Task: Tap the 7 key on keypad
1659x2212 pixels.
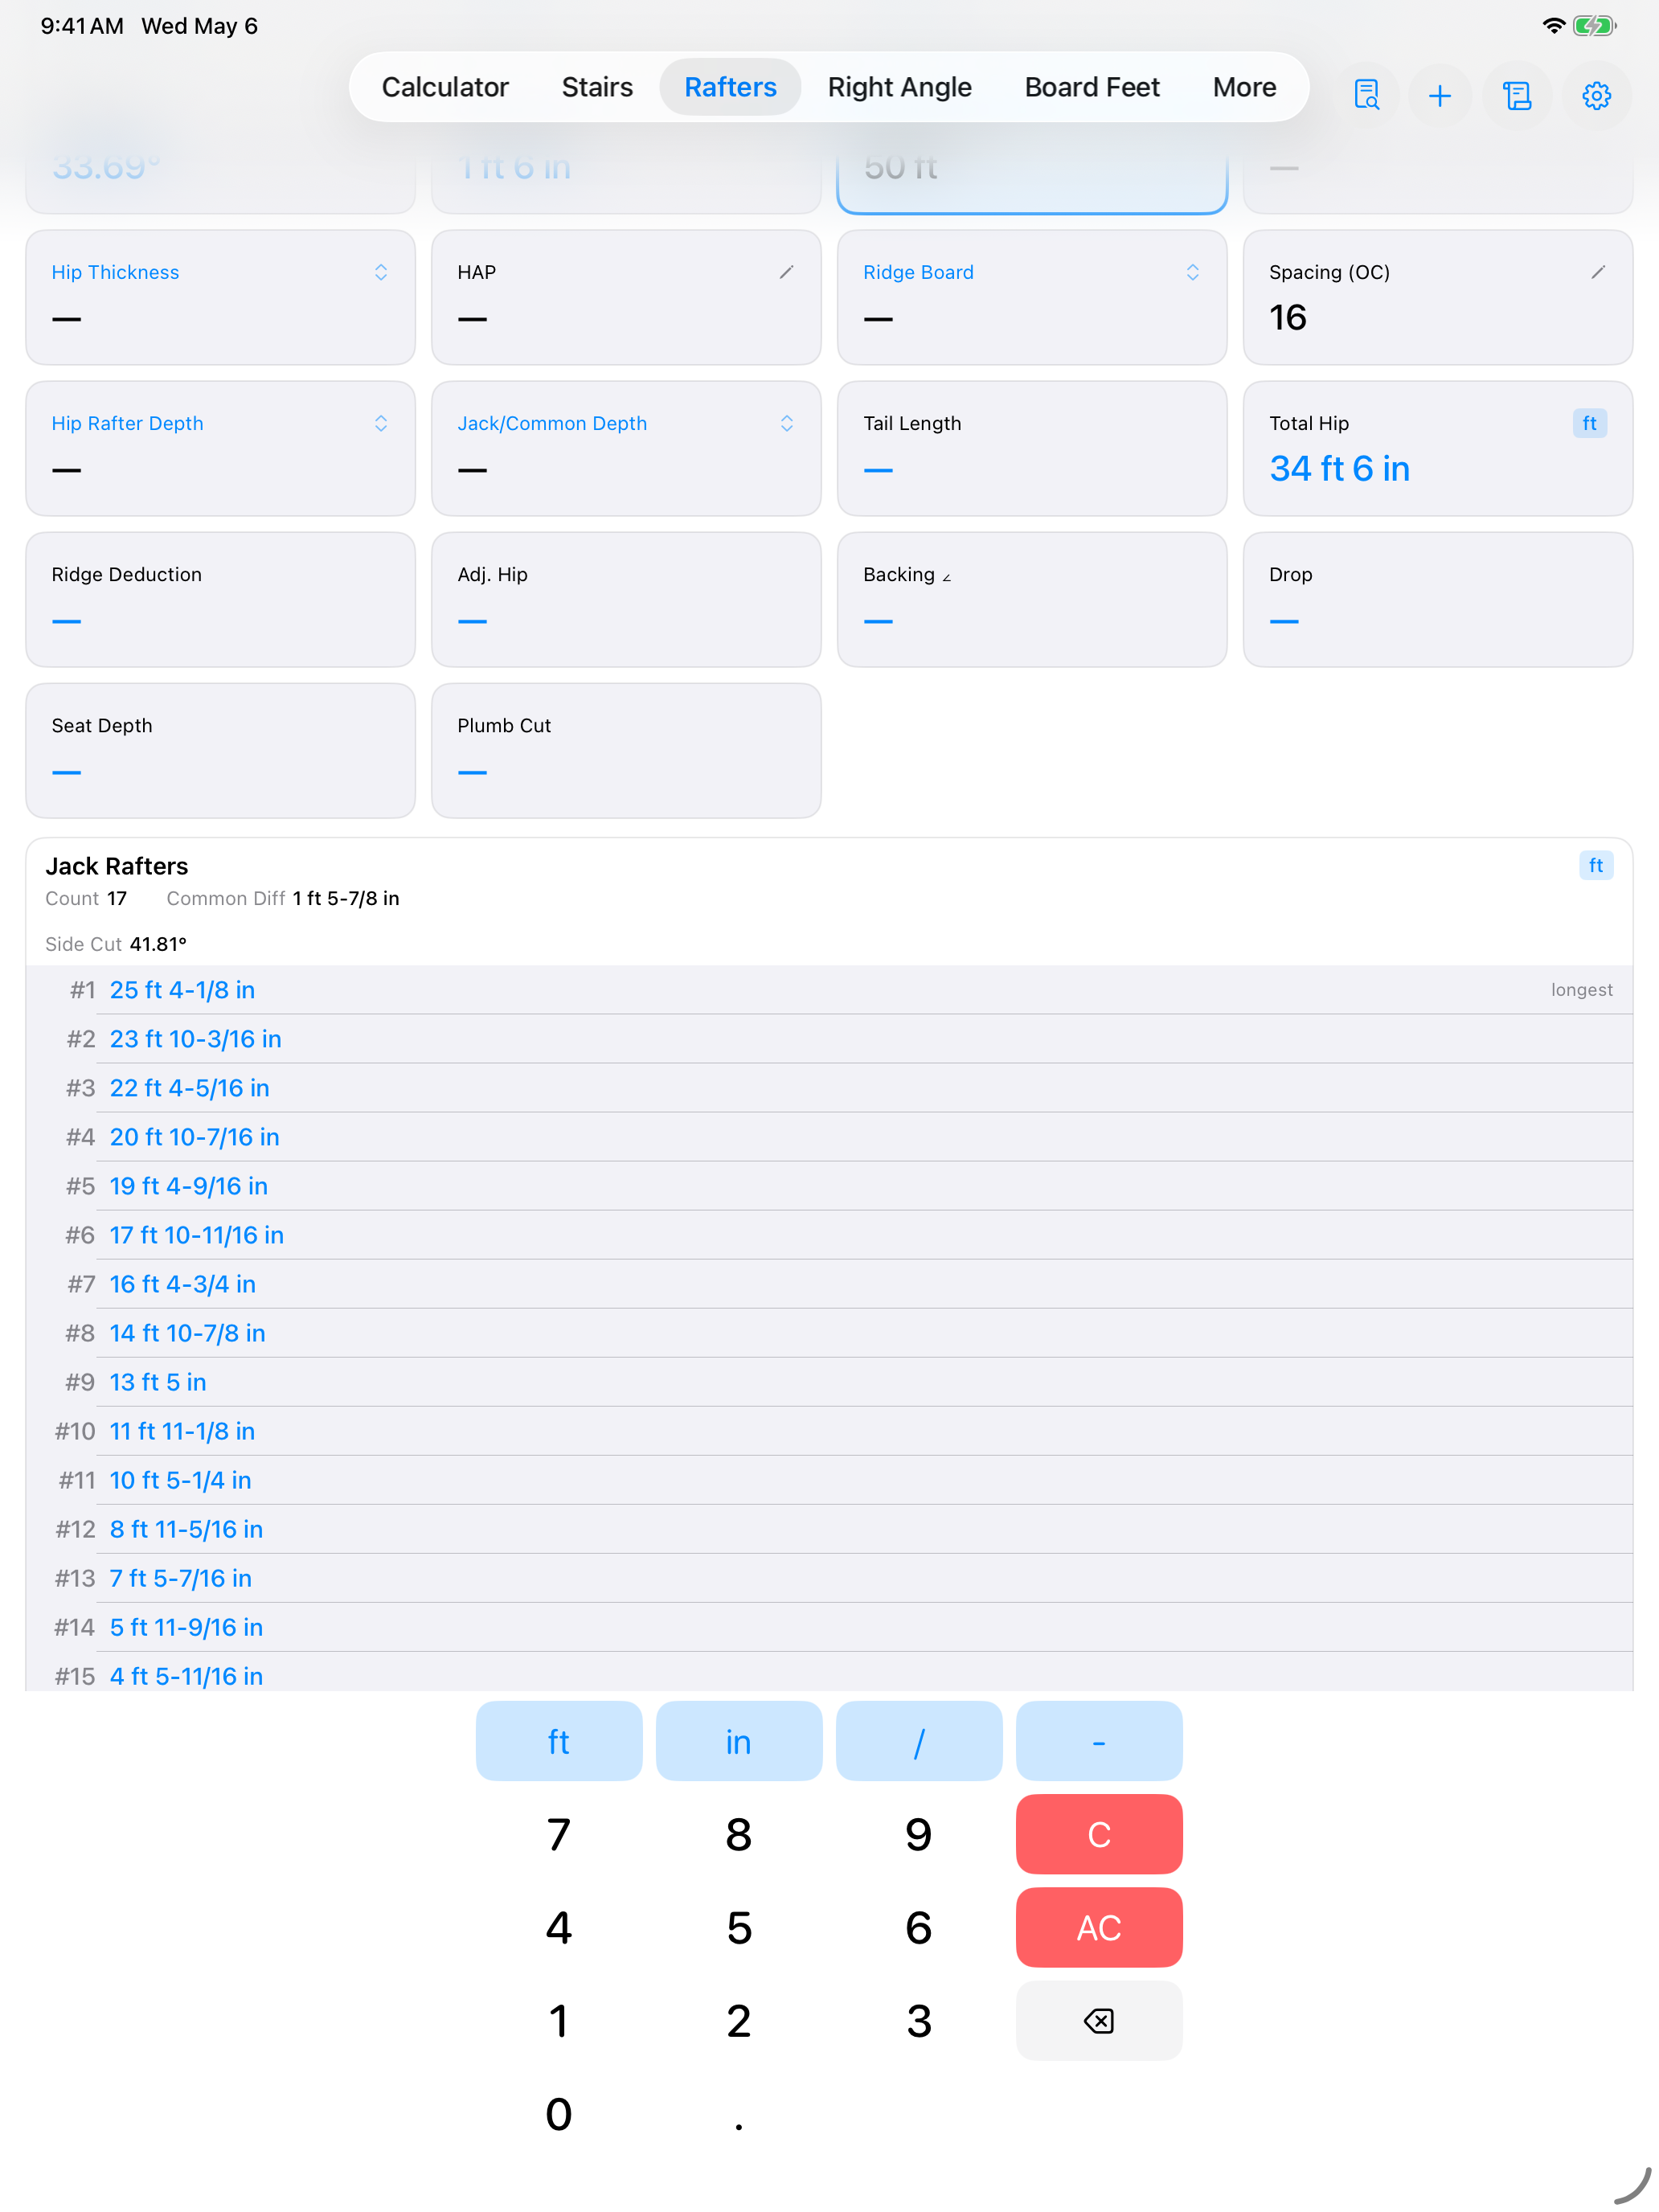Action: click(558, 1834)
